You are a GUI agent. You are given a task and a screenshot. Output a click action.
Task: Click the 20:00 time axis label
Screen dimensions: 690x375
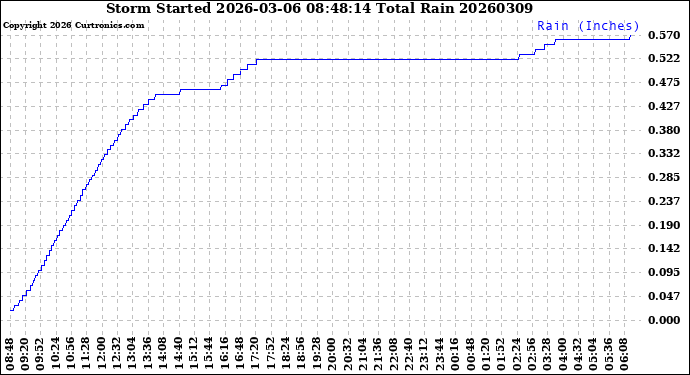click(333, 354)
